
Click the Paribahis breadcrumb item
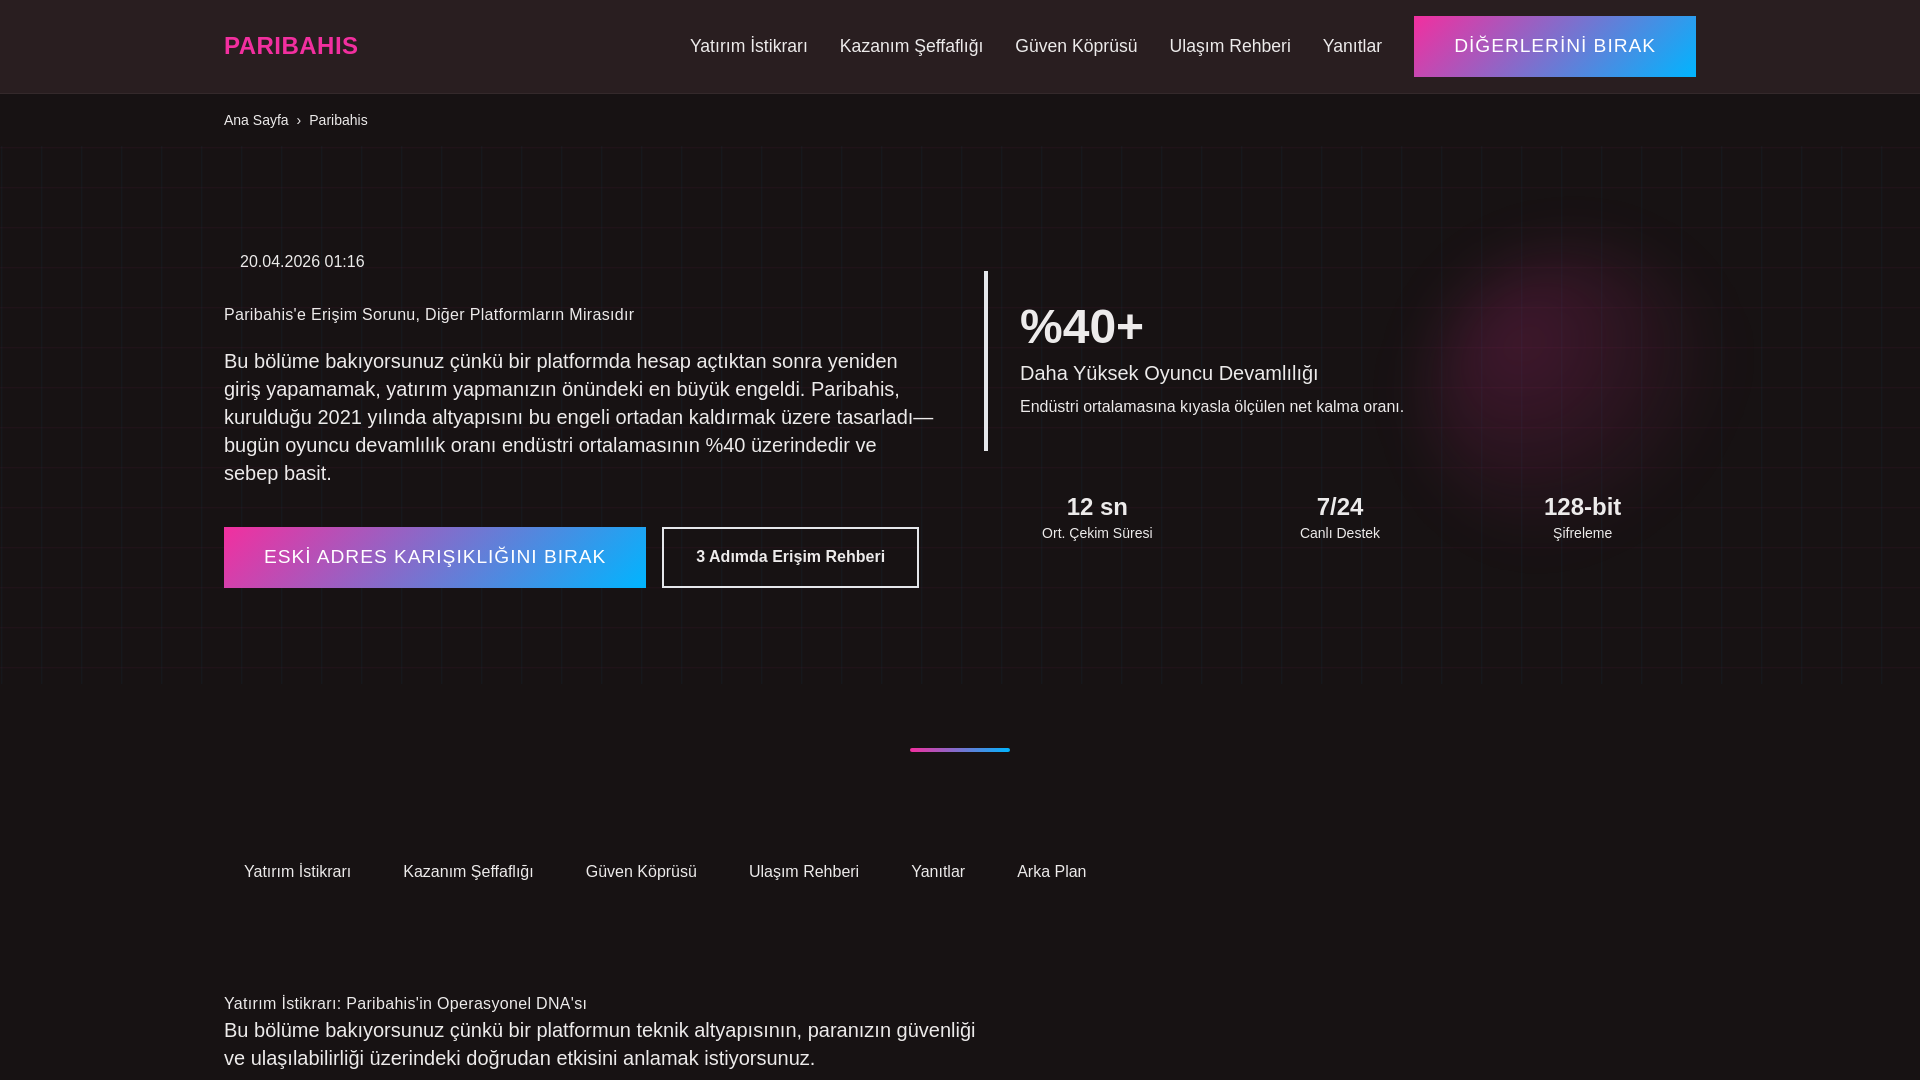click(x=338, y=120)
